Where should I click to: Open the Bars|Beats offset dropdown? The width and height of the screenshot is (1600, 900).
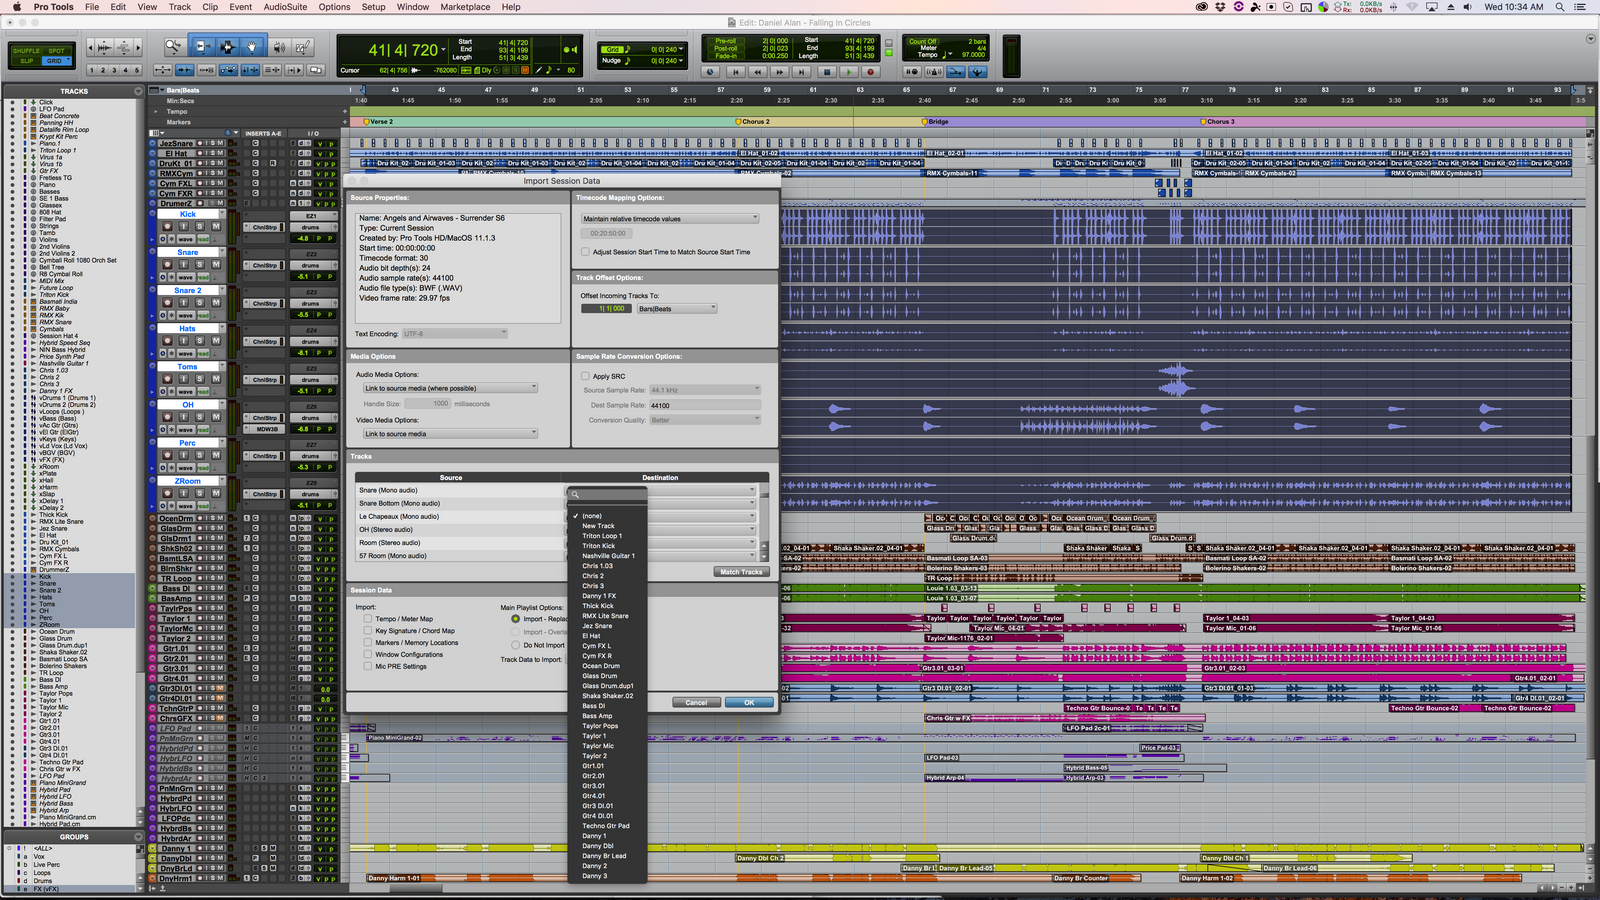tap(677, 308)
